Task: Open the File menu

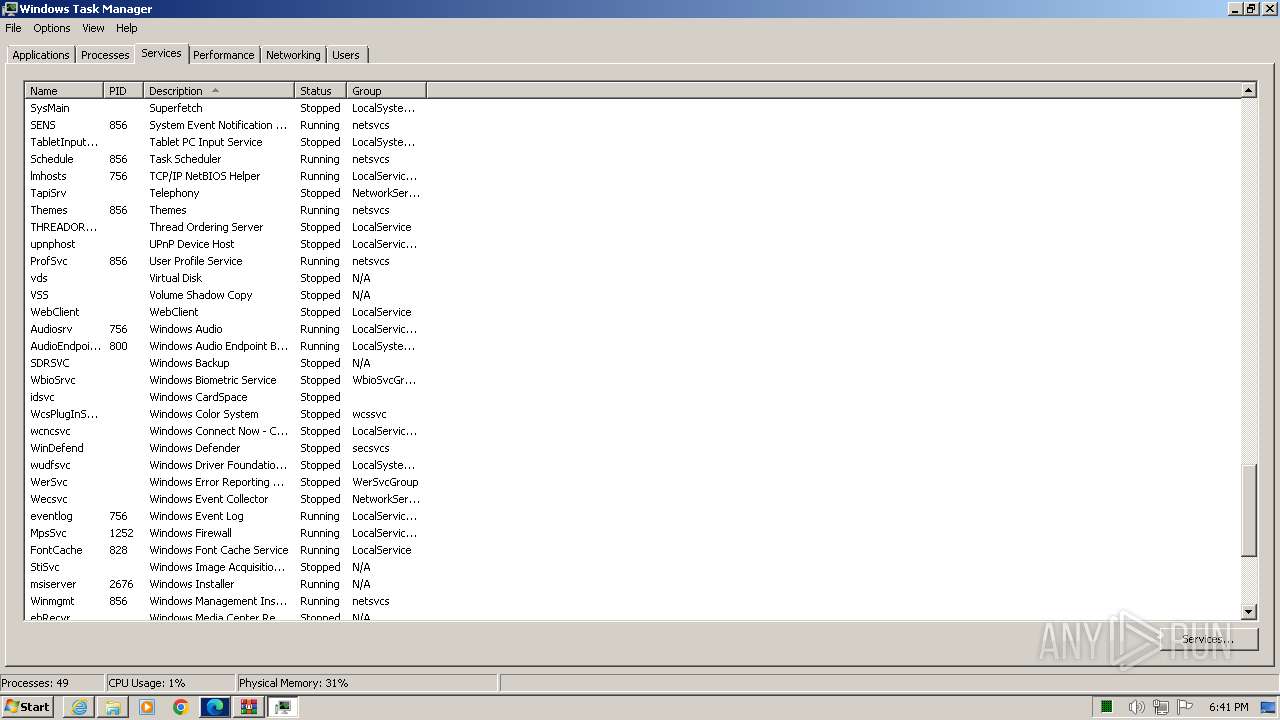Action: pos(13,28)
